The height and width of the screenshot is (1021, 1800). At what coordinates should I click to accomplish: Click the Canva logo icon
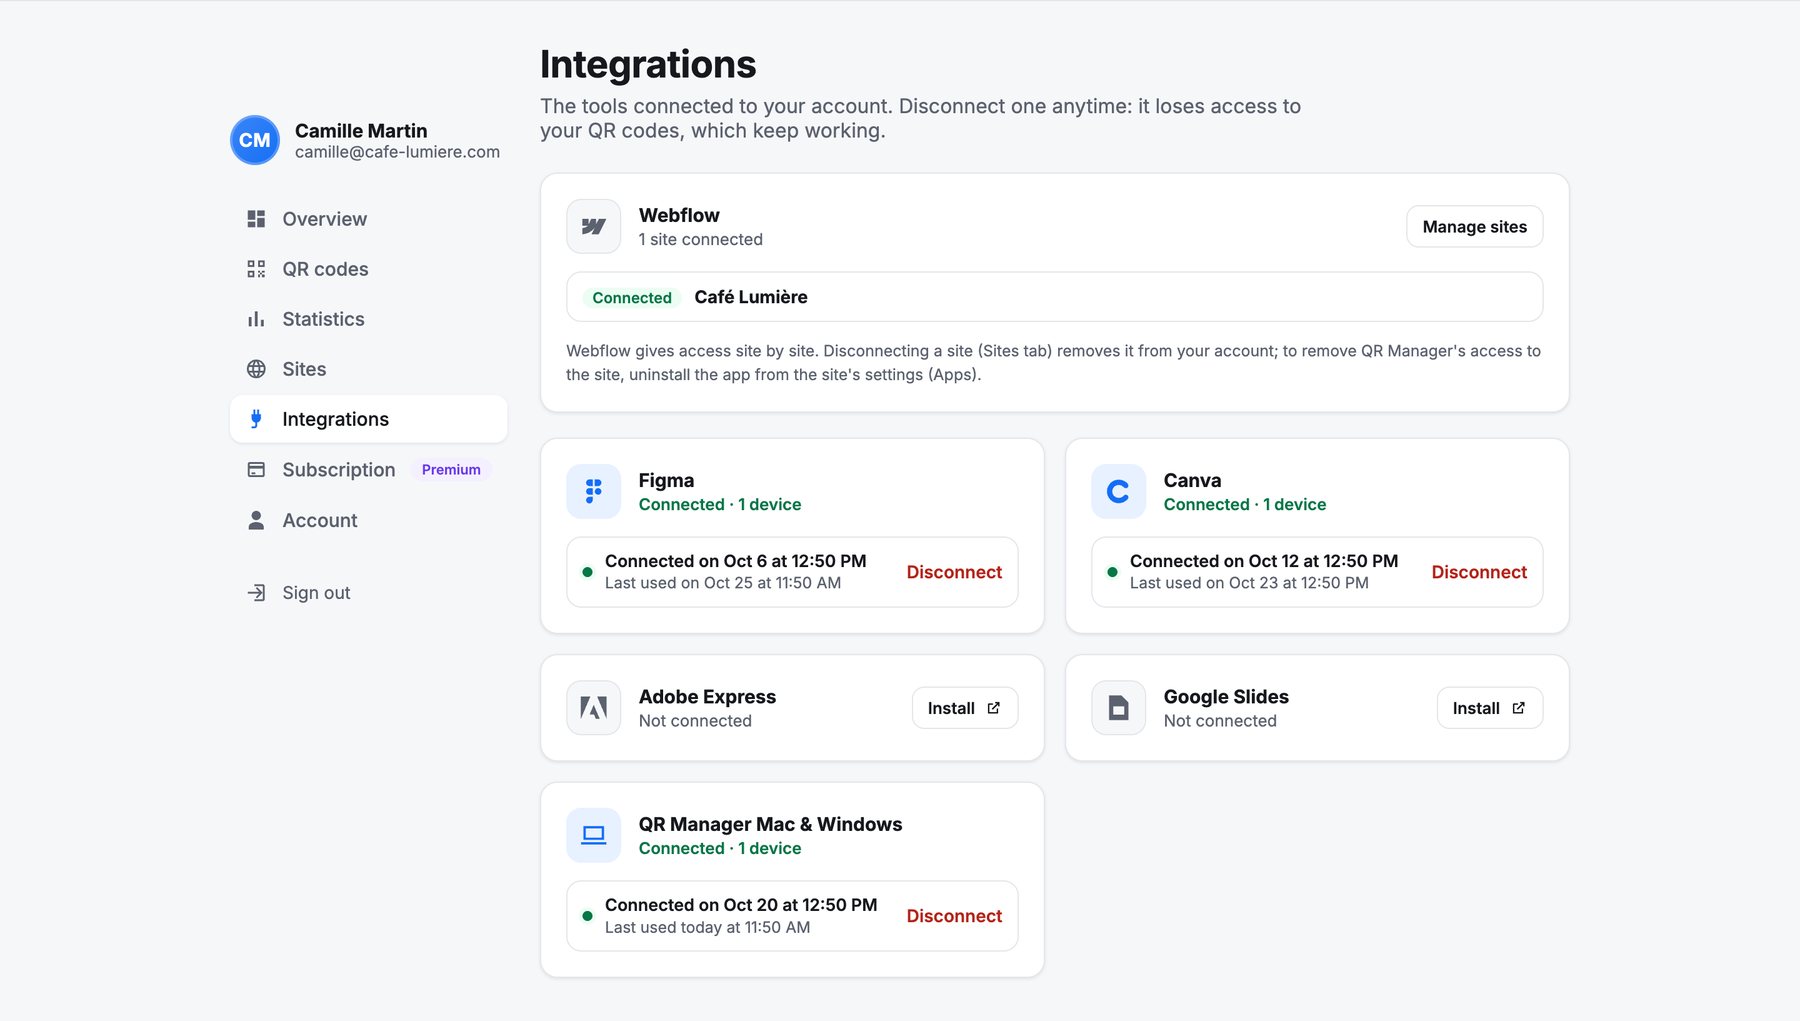(x=1119, y=492)
